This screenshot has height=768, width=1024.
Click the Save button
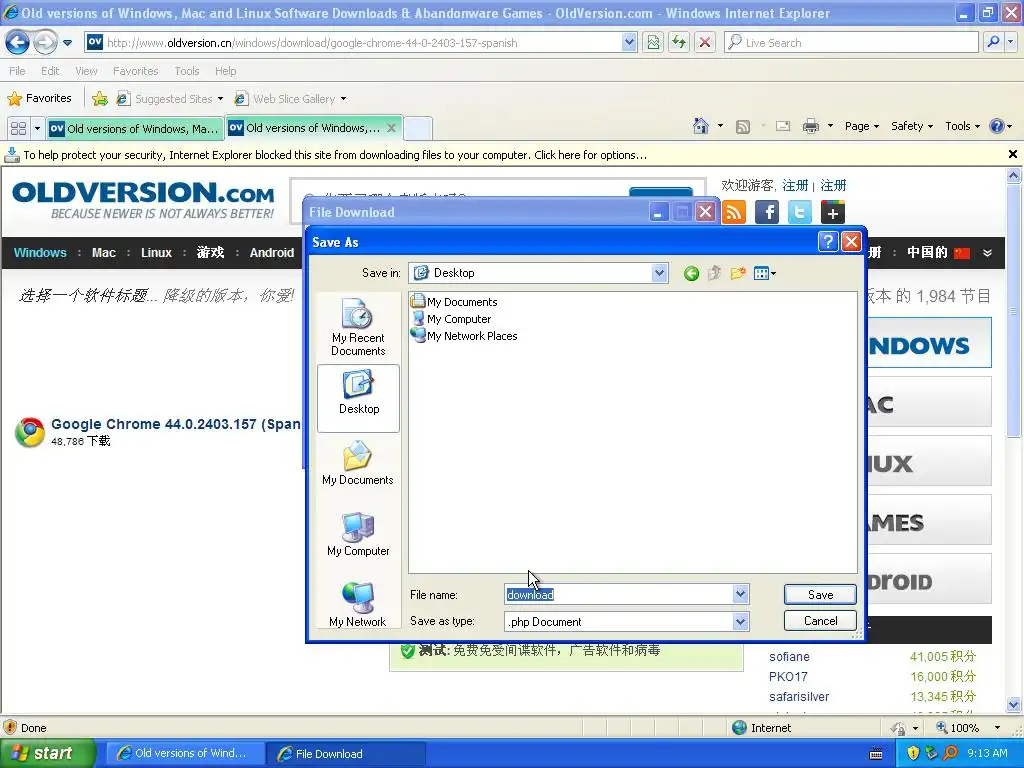pyautogui.click(x=820, y=594)
